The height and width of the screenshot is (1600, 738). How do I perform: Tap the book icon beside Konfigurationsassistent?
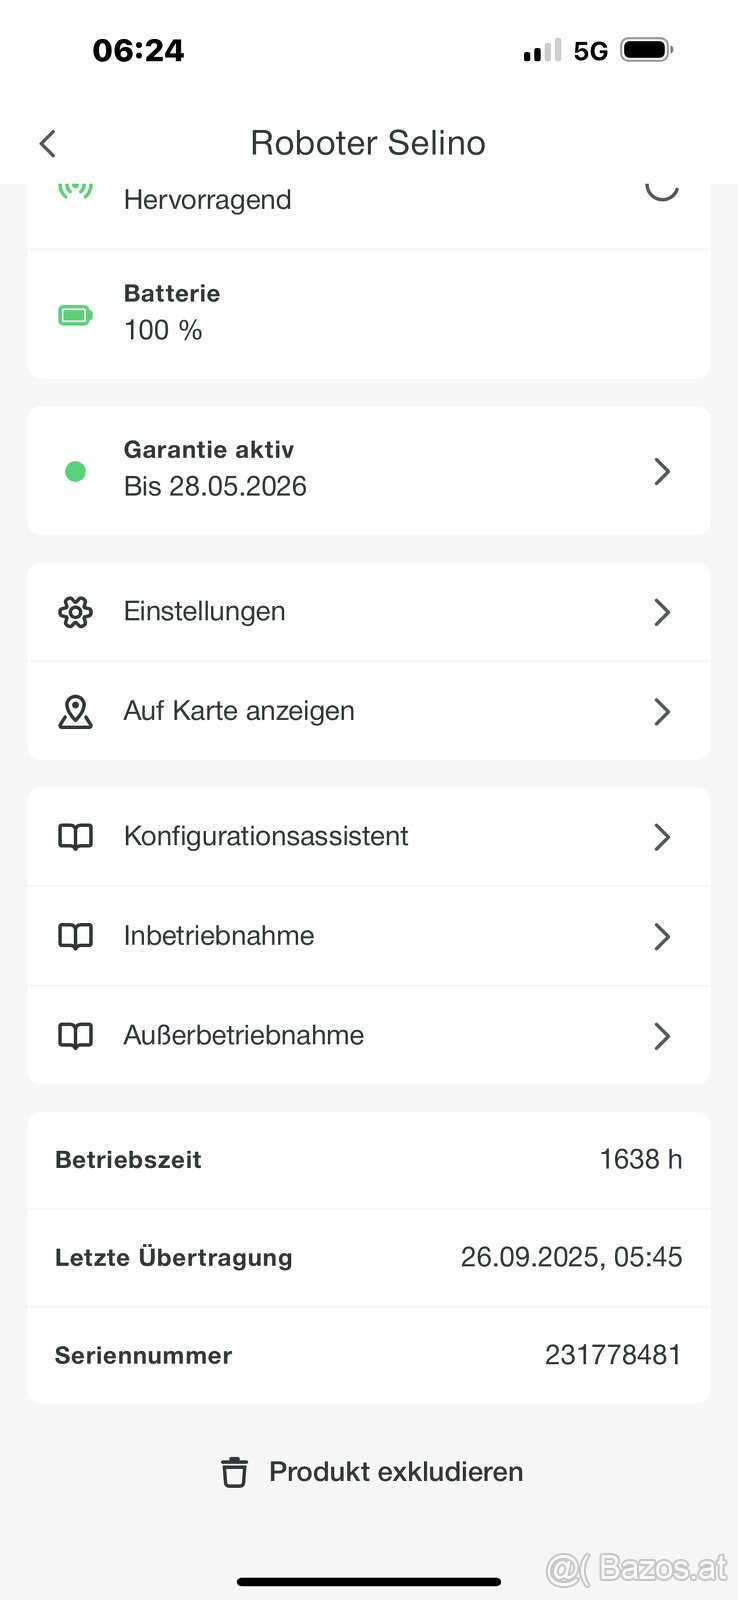(x=75, y=837)
